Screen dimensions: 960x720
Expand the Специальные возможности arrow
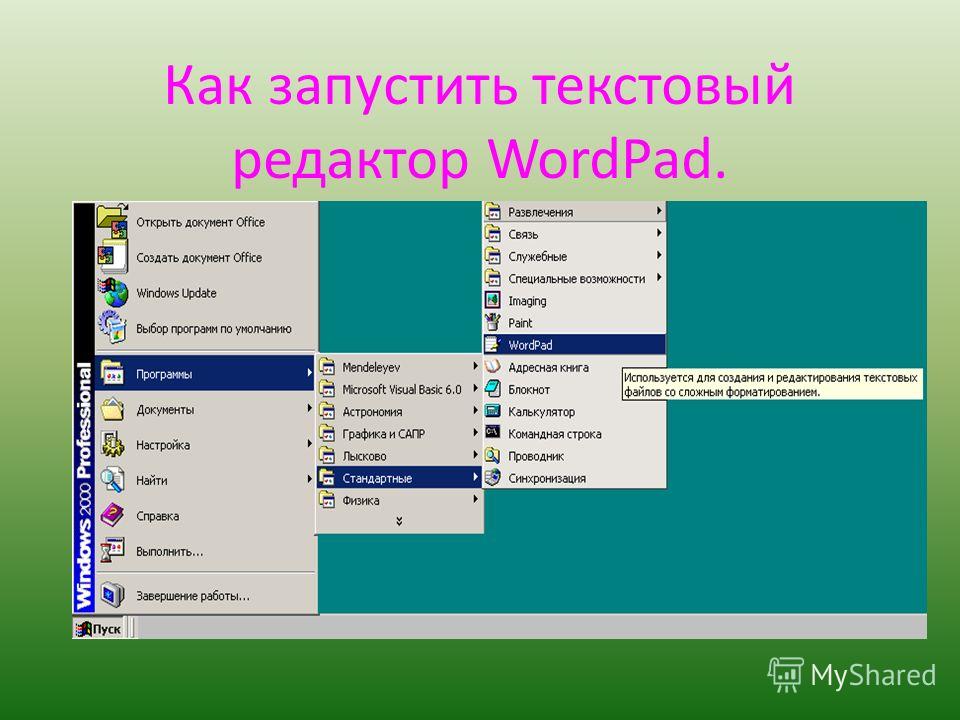pyautogui.click(x=659, y=277)
